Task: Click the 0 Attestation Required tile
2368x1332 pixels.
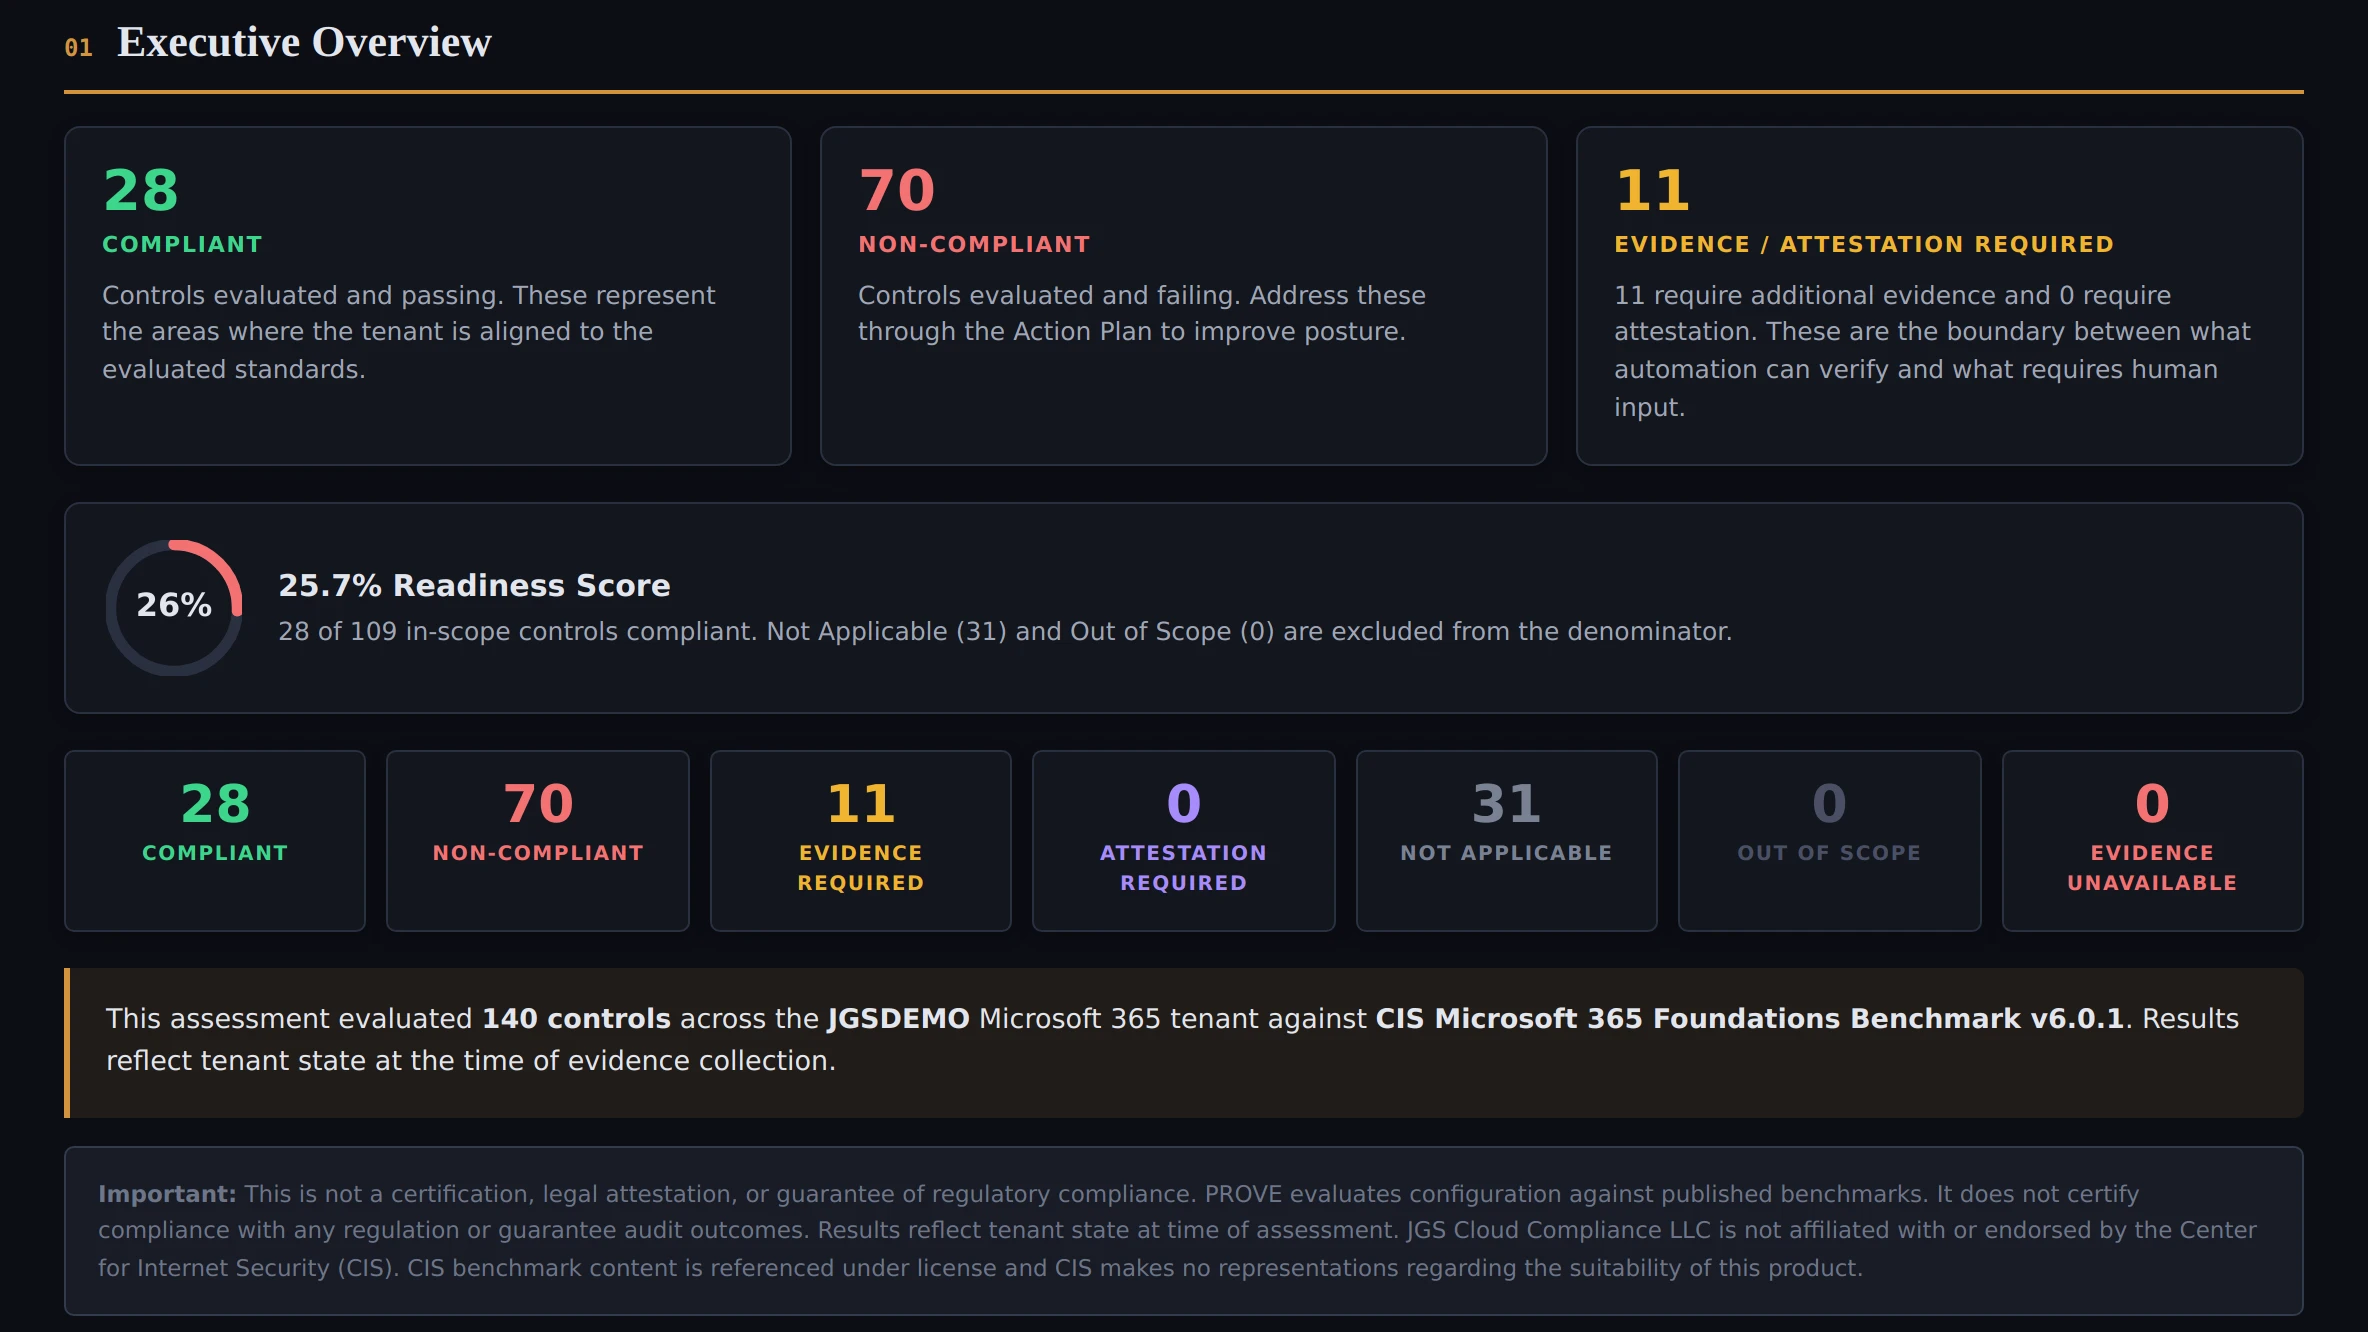Action: pos(1183,840)
